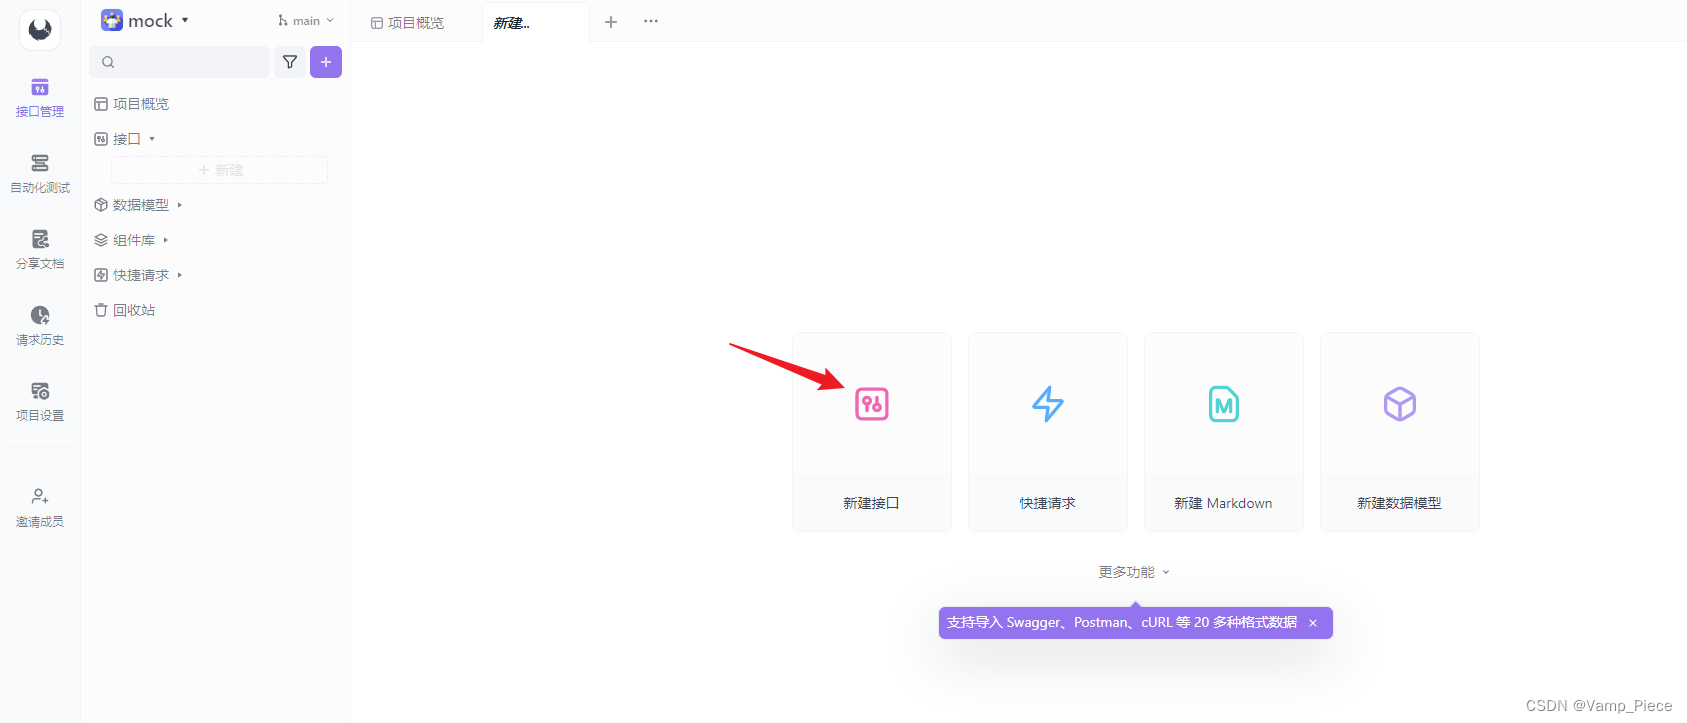Click the dashed 新建 button under 接口
Viewport: 1687px width, 723px height.
pyautogui.click(x=220, y=170)
